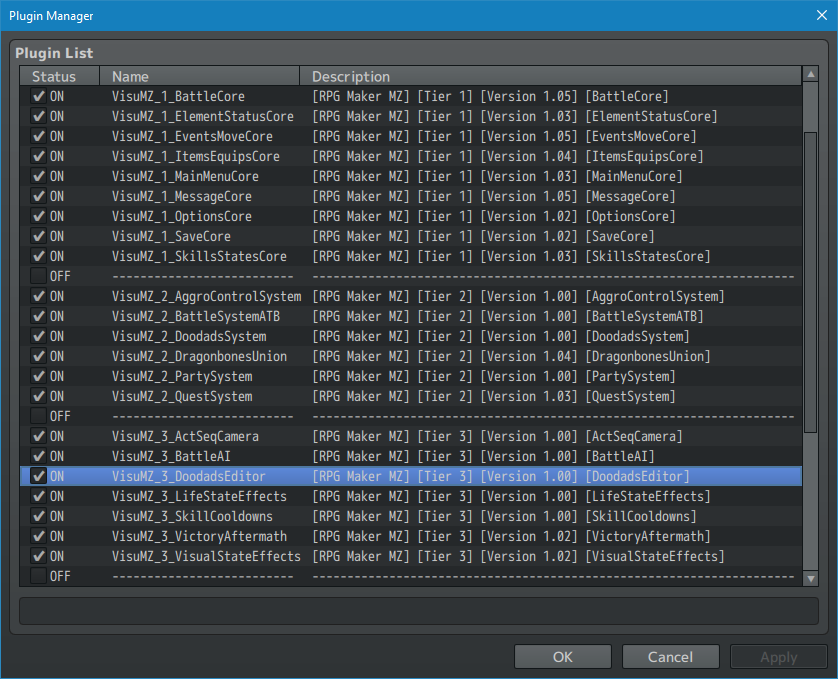
Task: Toggle the VisuMZ_2_QuestSystem checkbox off
Action: (x=39, y=396)
